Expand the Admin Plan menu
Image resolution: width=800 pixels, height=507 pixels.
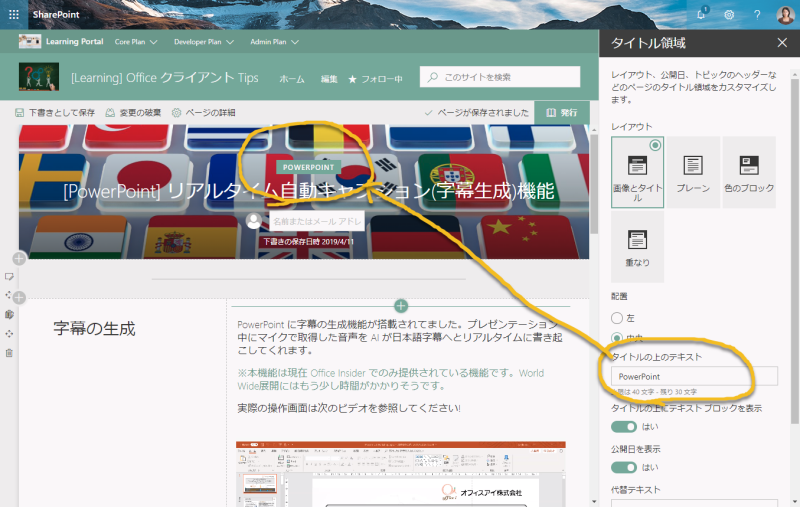pyautogui.click(x=274, y=42)
